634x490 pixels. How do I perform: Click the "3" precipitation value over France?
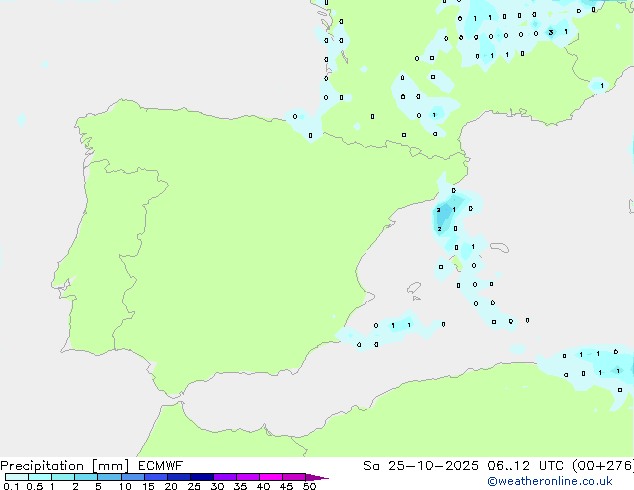[x=551, y=33]
